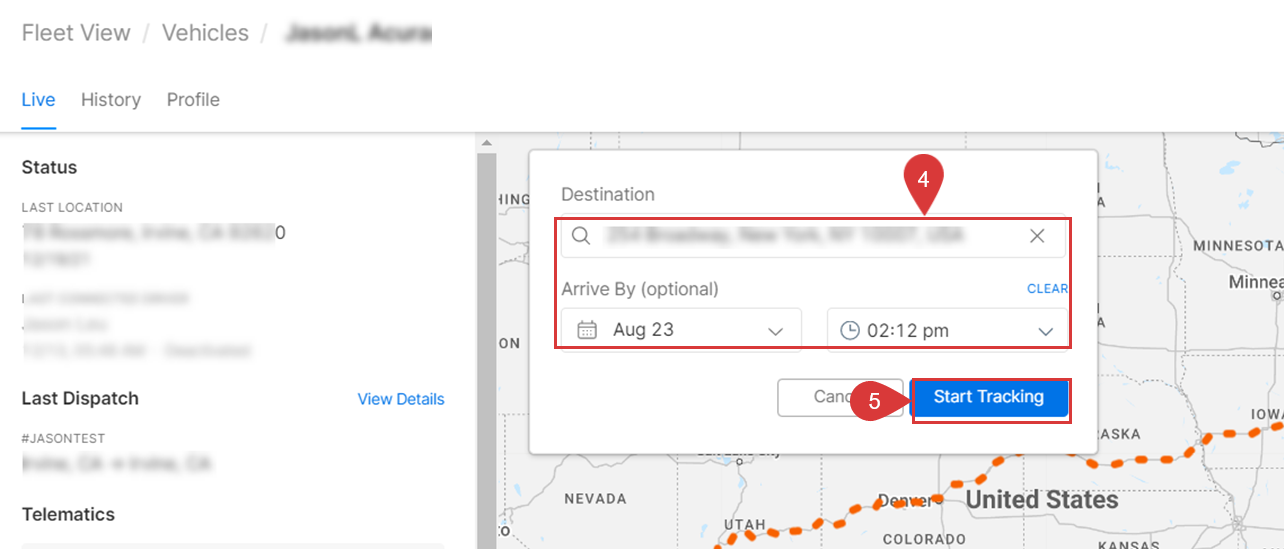Click MINNESOTA label on the map

click(x=1237, y=245)
